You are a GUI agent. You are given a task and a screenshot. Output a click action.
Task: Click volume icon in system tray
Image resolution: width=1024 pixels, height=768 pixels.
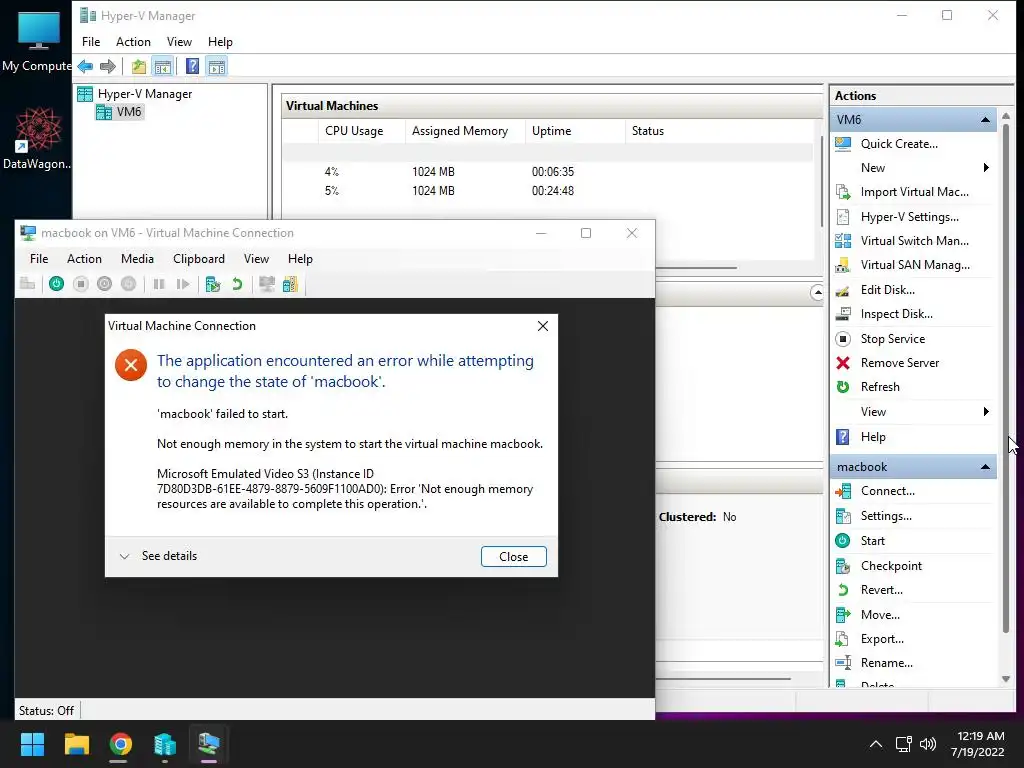[x=927, y=744]
